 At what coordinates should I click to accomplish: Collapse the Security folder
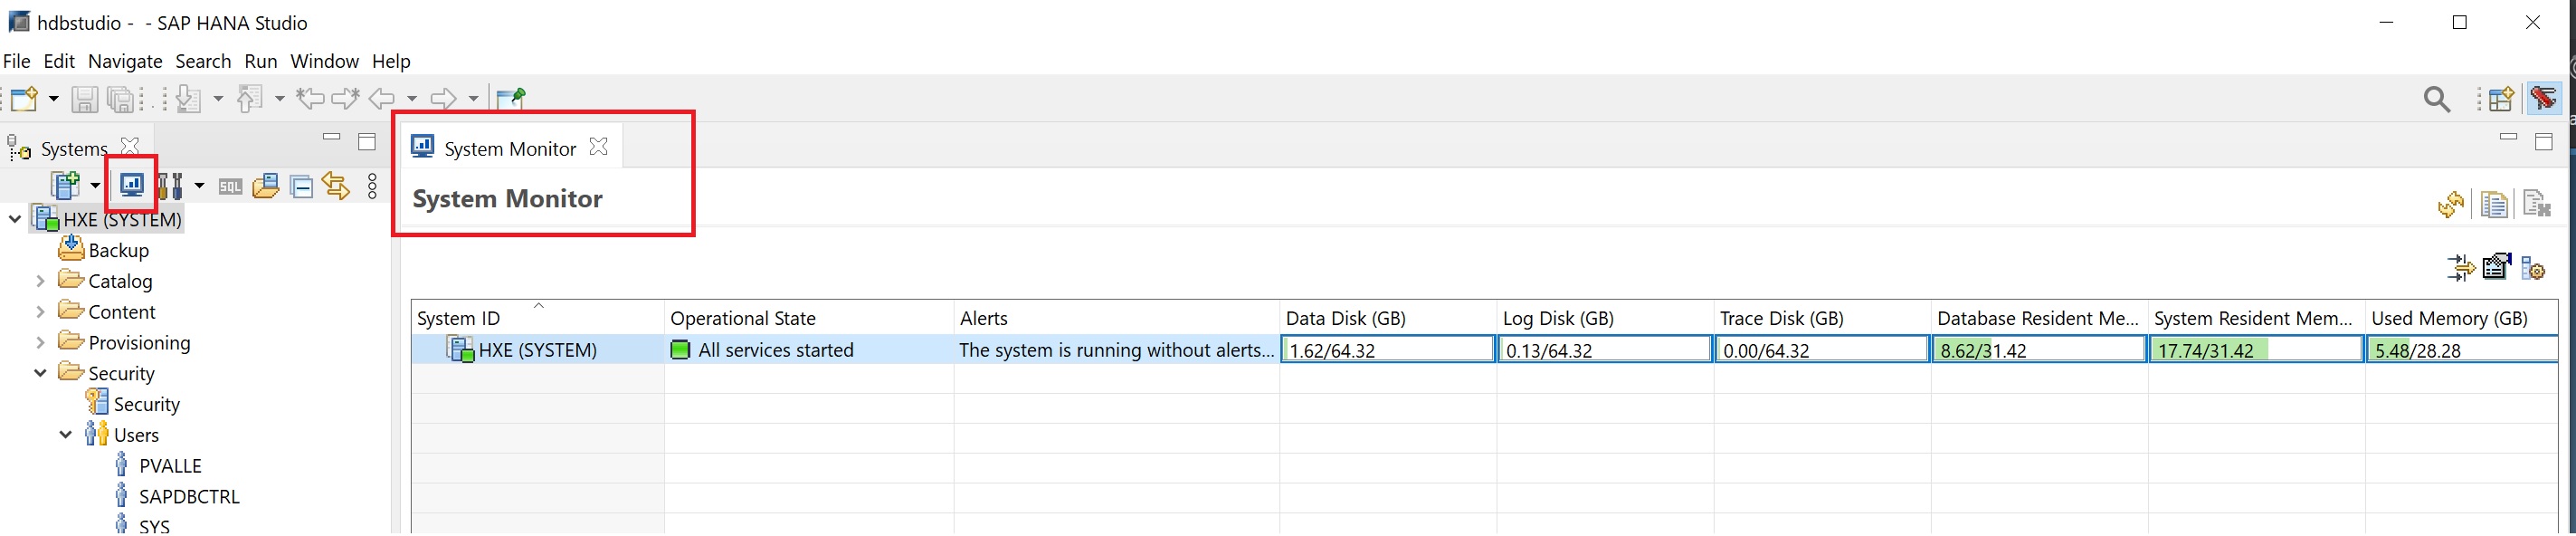pyautogui.click(x=40, y=374)
